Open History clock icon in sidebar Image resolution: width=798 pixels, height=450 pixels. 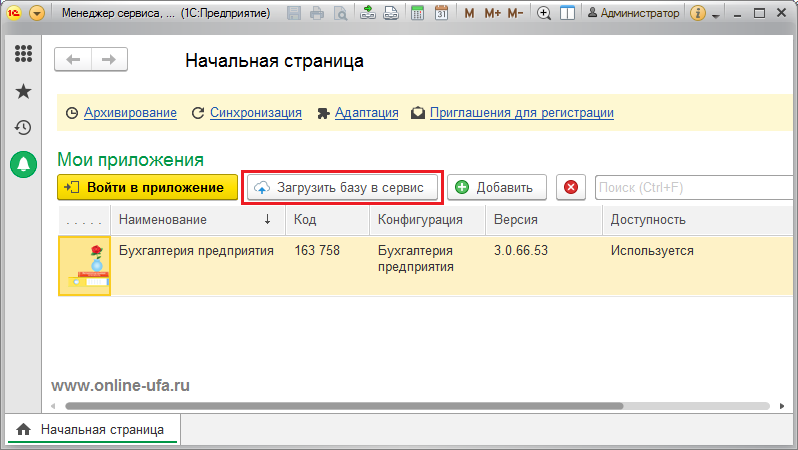(x=23, y=127)
